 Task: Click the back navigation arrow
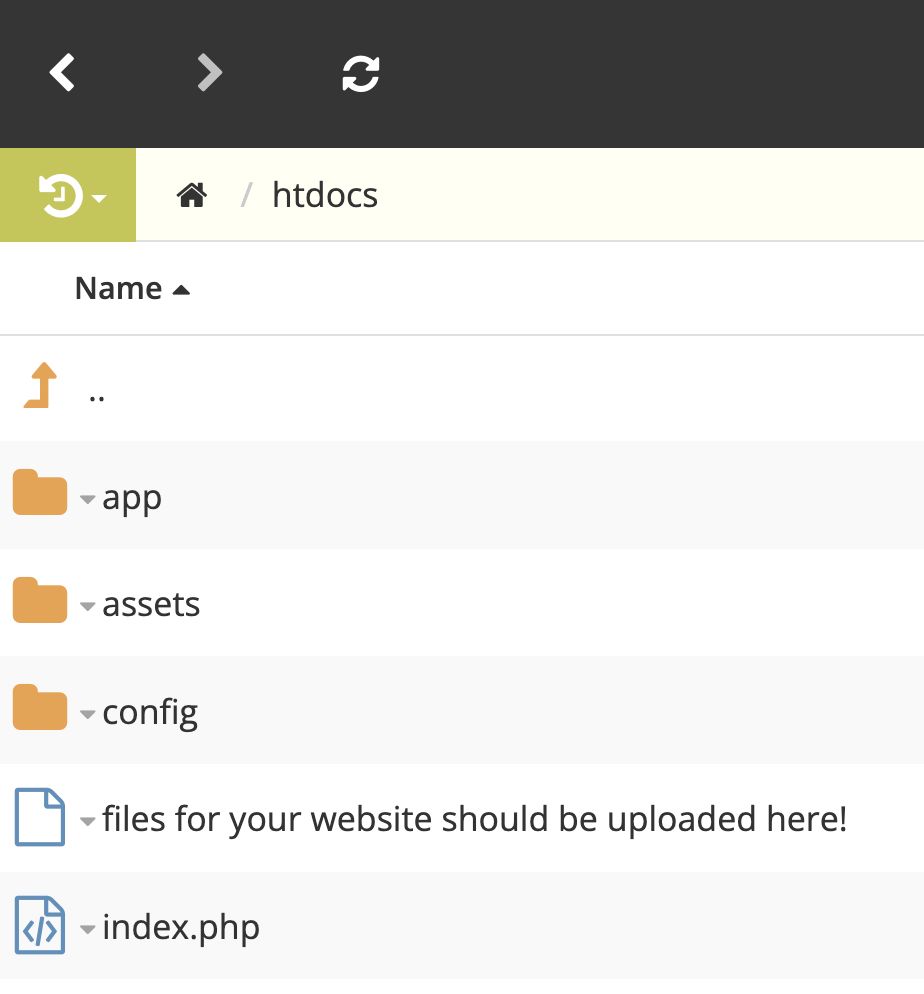tap(63, 73)
